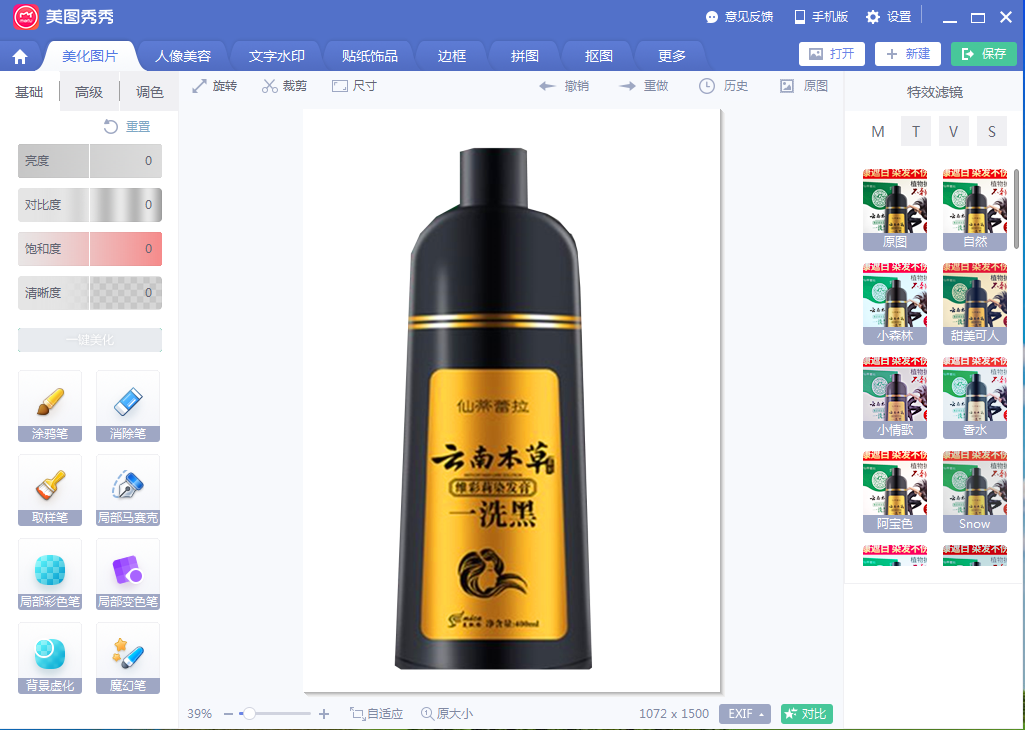Click the 美图秀秀 app logo

pyautogui.click(x=25, y=16)
